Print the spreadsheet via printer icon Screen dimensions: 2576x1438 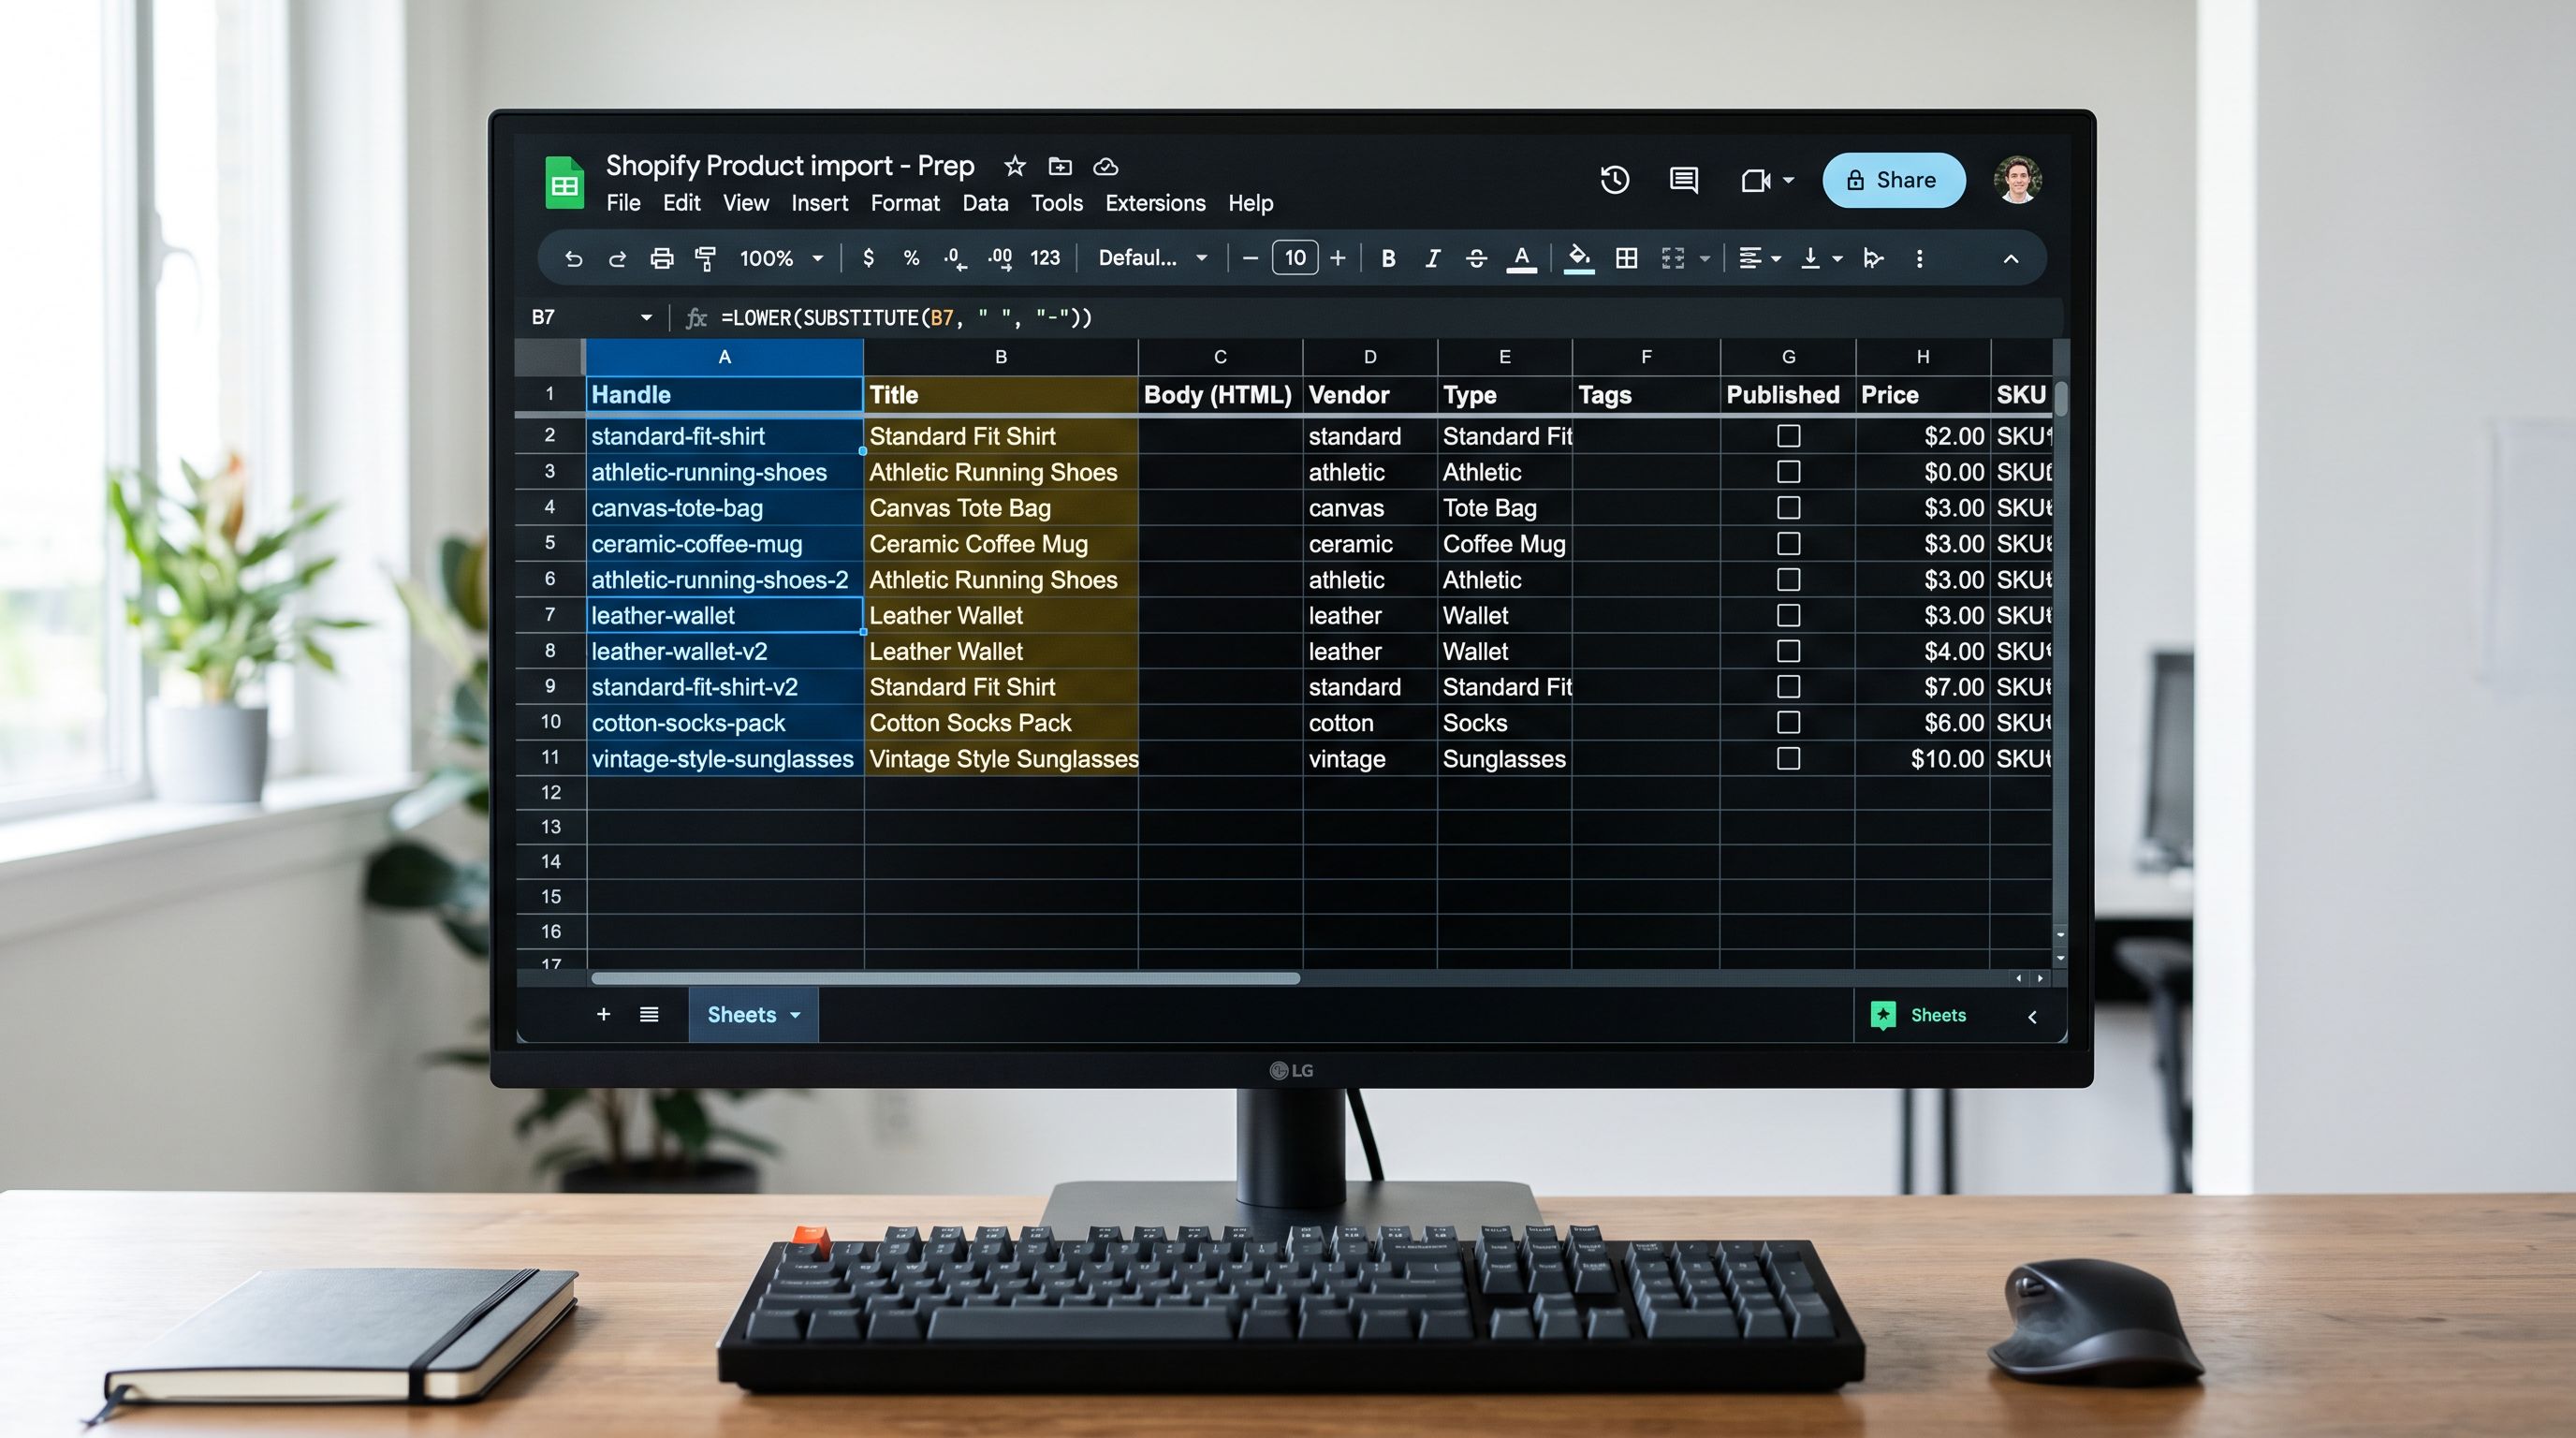661,259
